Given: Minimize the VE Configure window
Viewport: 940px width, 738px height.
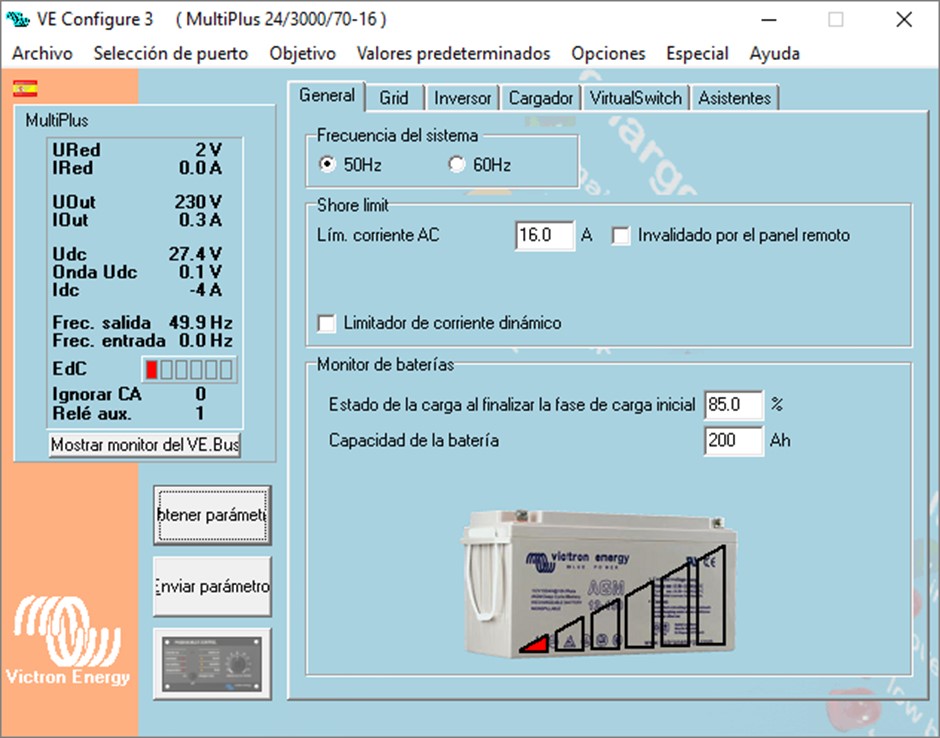Looking at the screenshot, I should (x=769, y=20).
